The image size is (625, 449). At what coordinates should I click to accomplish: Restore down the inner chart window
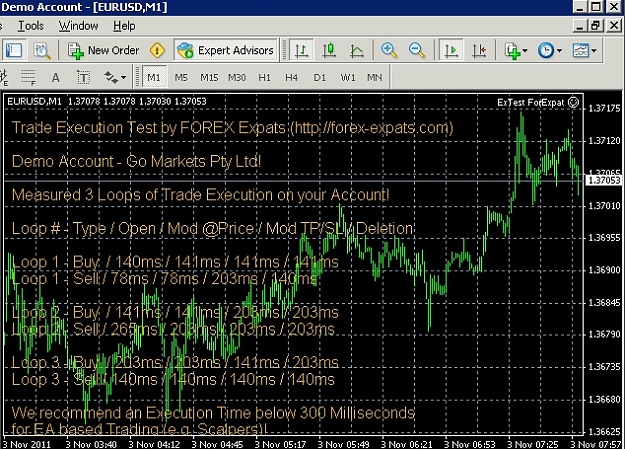595,26
